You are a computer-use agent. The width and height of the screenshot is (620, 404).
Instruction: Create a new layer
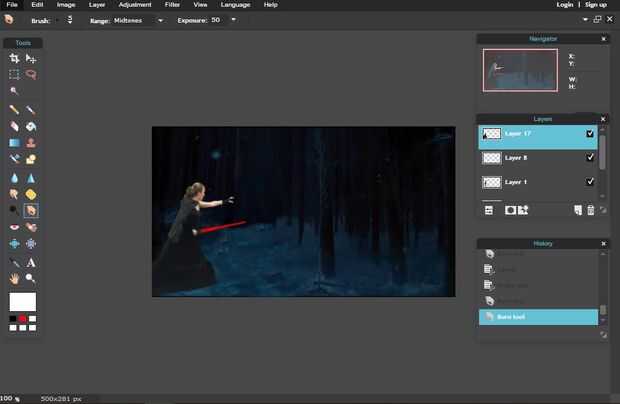pyautogui.click(x=578, y=210)
